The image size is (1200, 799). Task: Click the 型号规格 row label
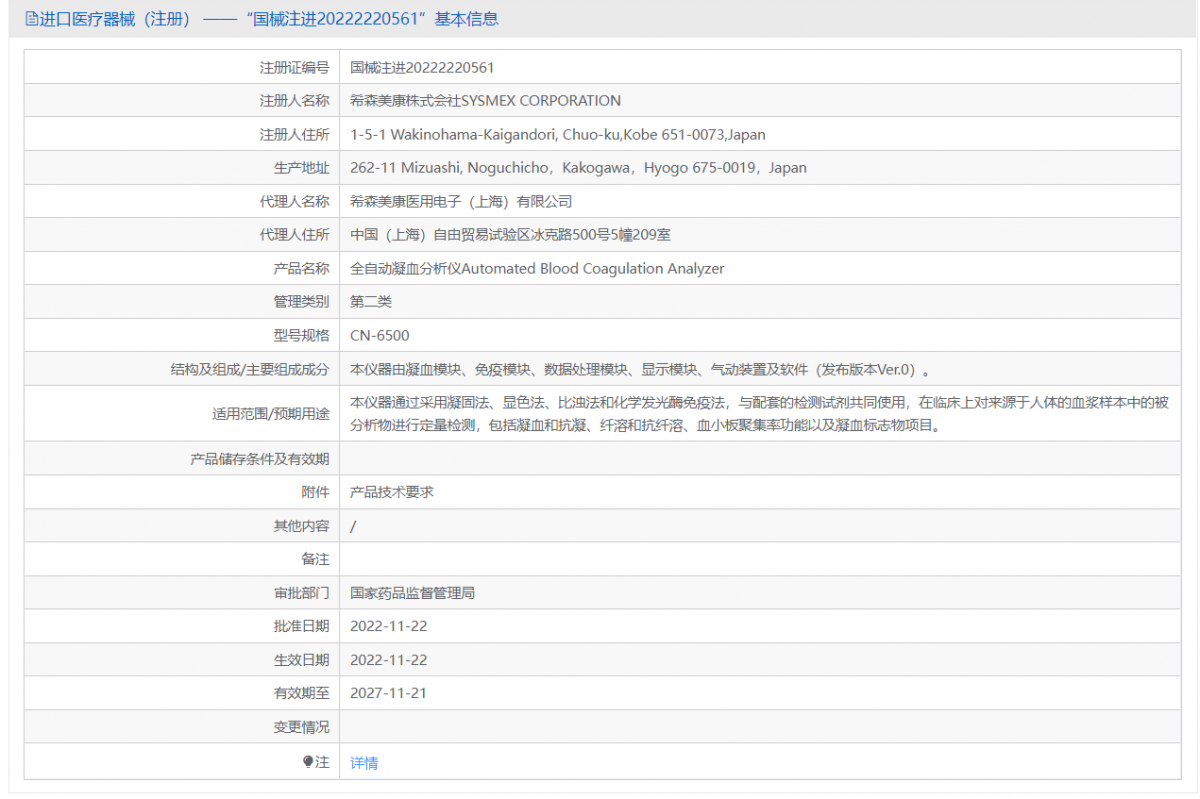click(301, 336)
